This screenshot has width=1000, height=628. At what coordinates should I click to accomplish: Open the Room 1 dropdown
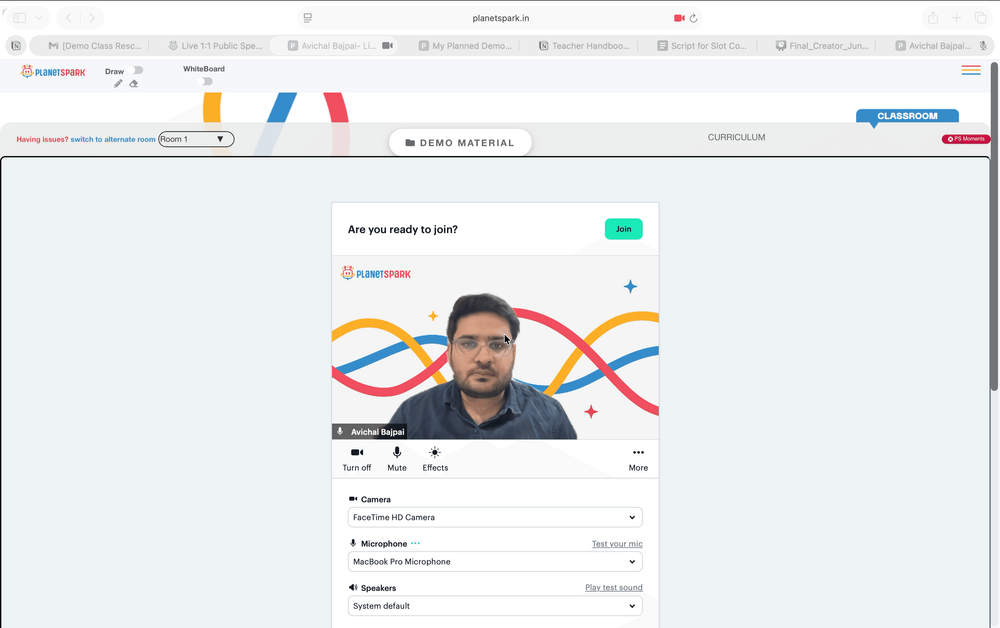point(196,139)
